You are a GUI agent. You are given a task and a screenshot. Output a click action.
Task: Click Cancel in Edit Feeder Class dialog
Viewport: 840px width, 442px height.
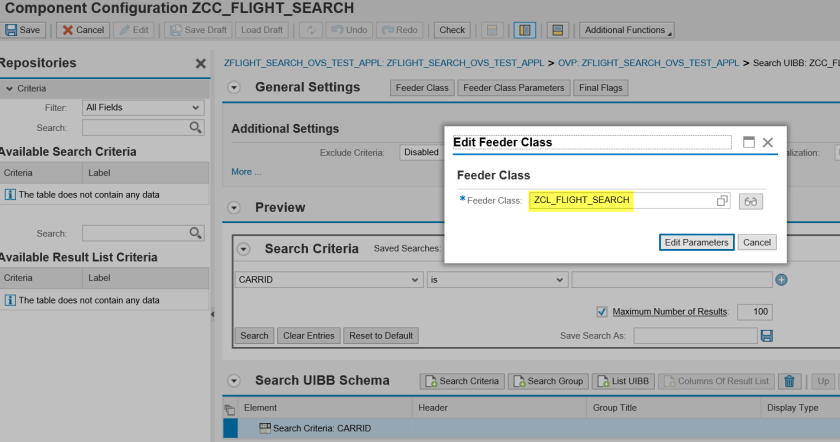[757, 242]
